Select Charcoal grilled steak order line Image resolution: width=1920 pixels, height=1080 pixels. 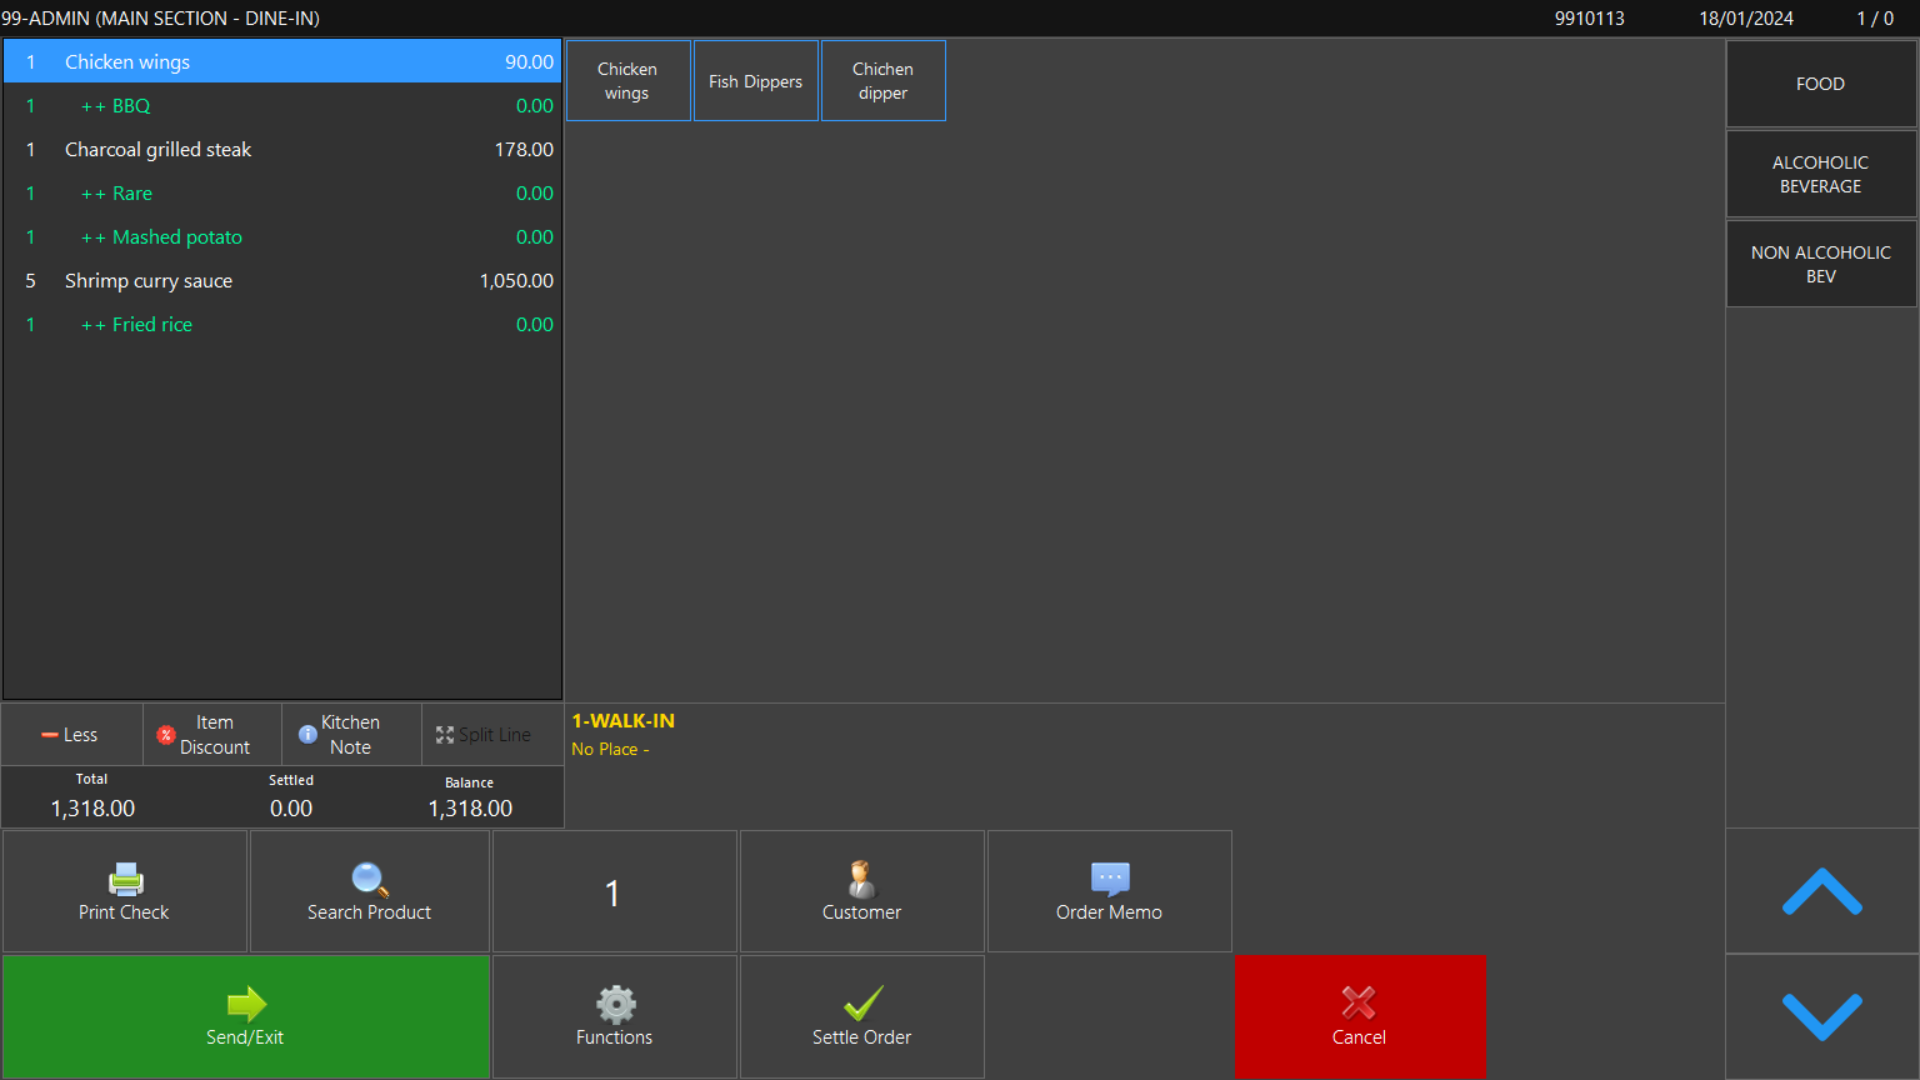pos(282,149)
